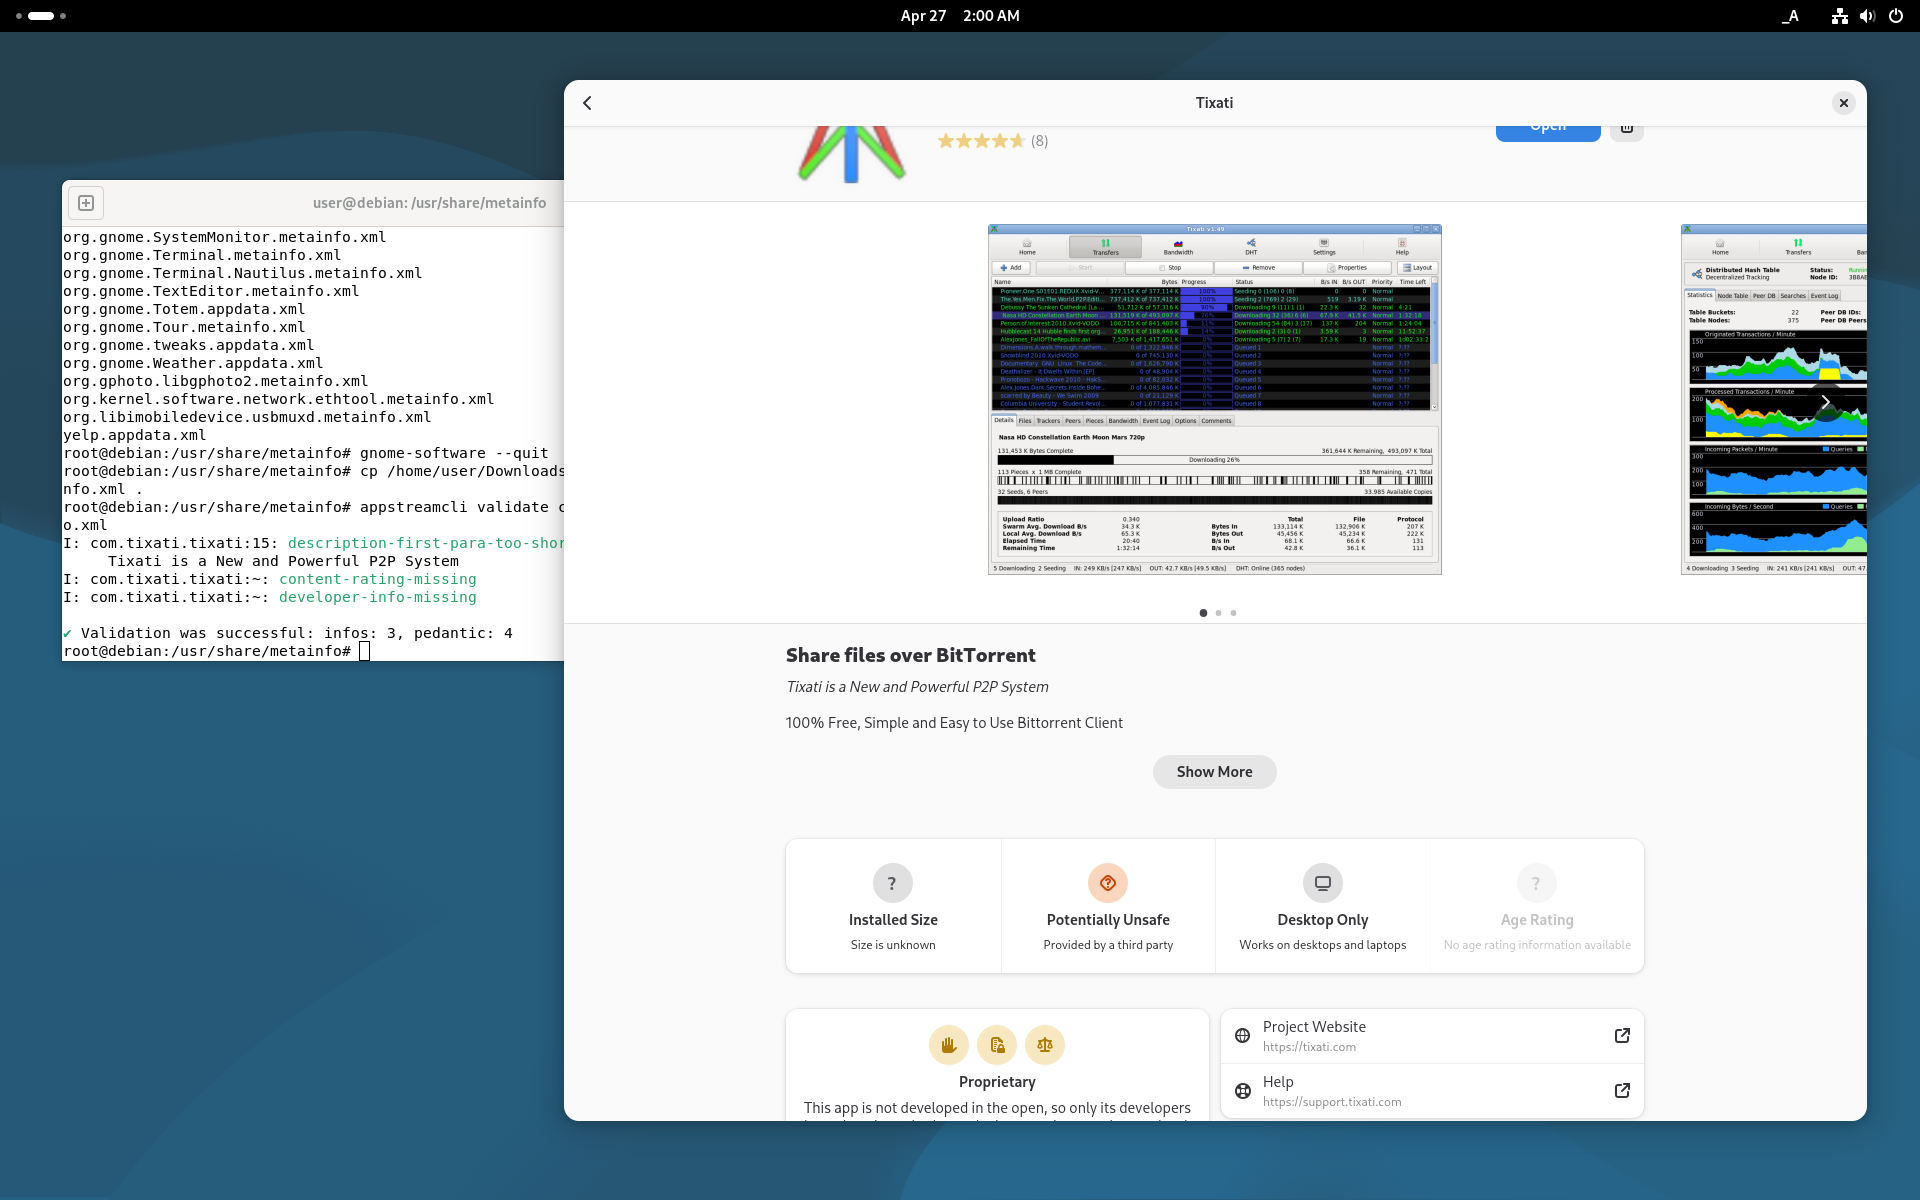Image resolution: width=1920 pixels, height=1200 pixels.
Task: Click the blue Open button
Action: pyautogui.click(x=1548, y=131)
